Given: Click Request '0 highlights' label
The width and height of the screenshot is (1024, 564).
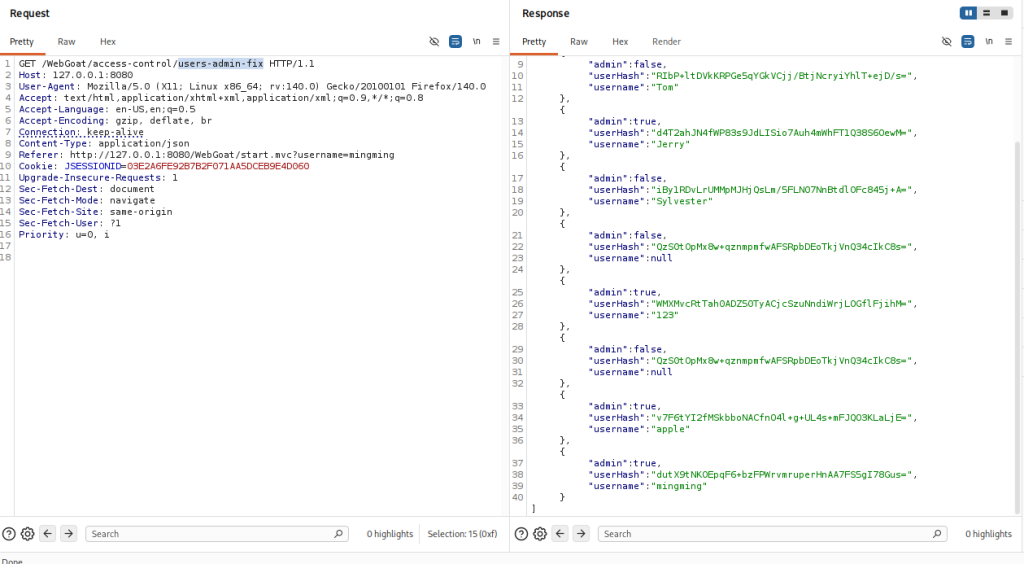Looking at the screenshot, I should [x=390, y=534].
